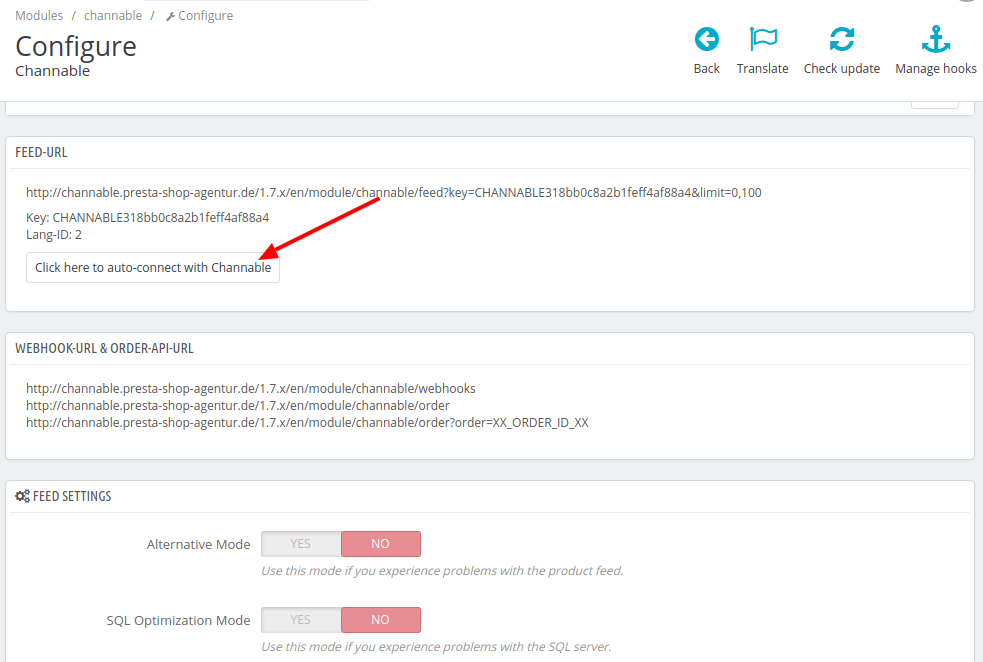Click the gears icon beside Feed Settings
The height and width of the screenshot is (662, 983).
coord(22,496)
